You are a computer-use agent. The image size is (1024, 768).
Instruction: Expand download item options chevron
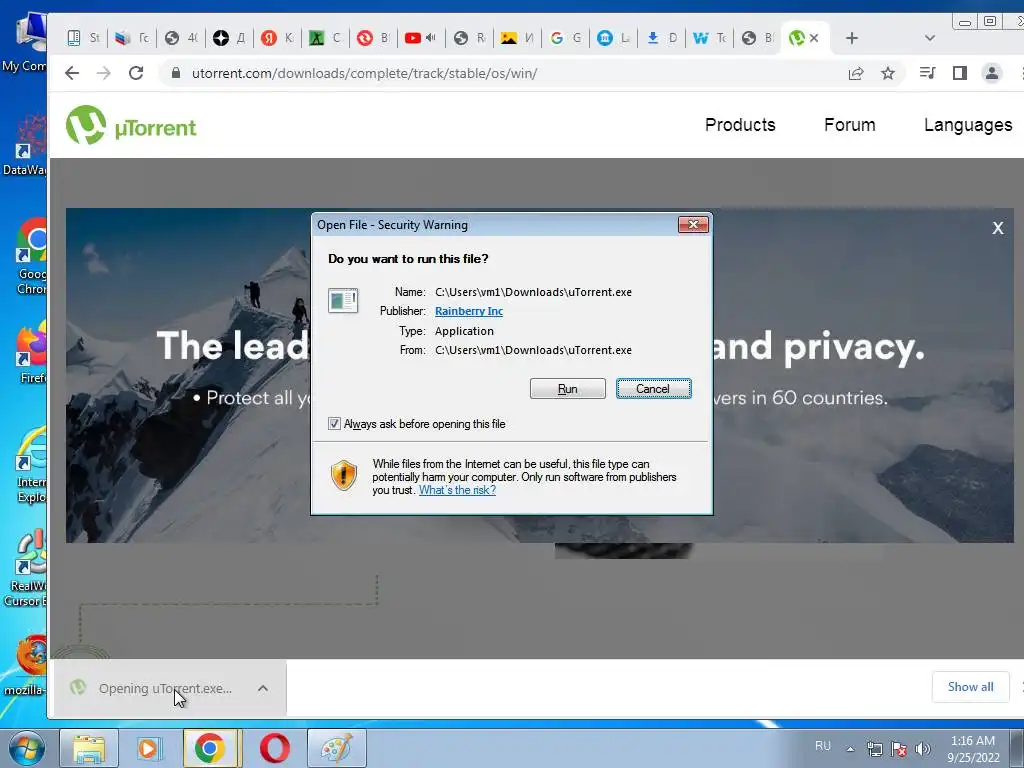point(263,688)
